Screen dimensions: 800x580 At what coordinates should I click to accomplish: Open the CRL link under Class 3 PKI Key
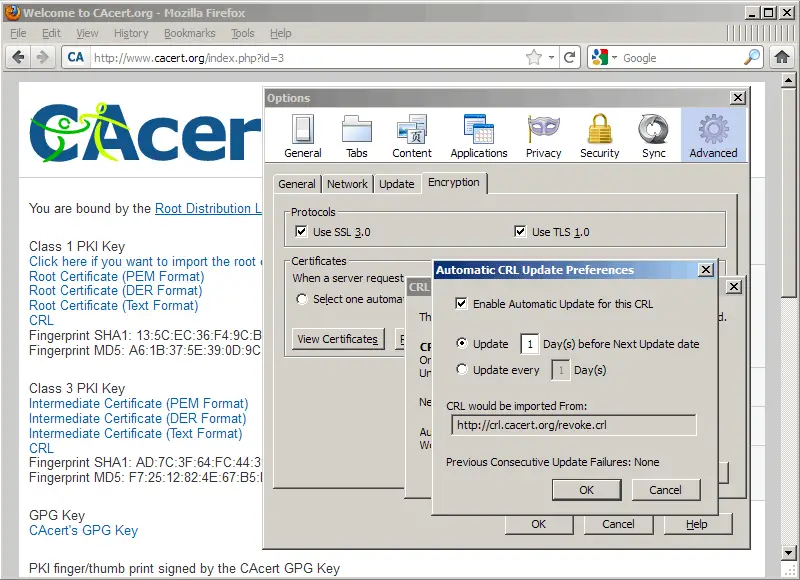coord(41,448)
